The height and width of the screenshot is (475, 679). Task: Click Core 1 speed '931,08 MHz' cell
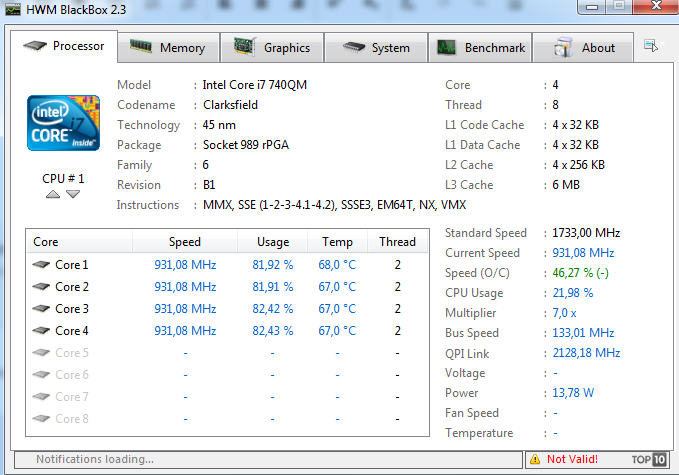(x=185, y=265)
